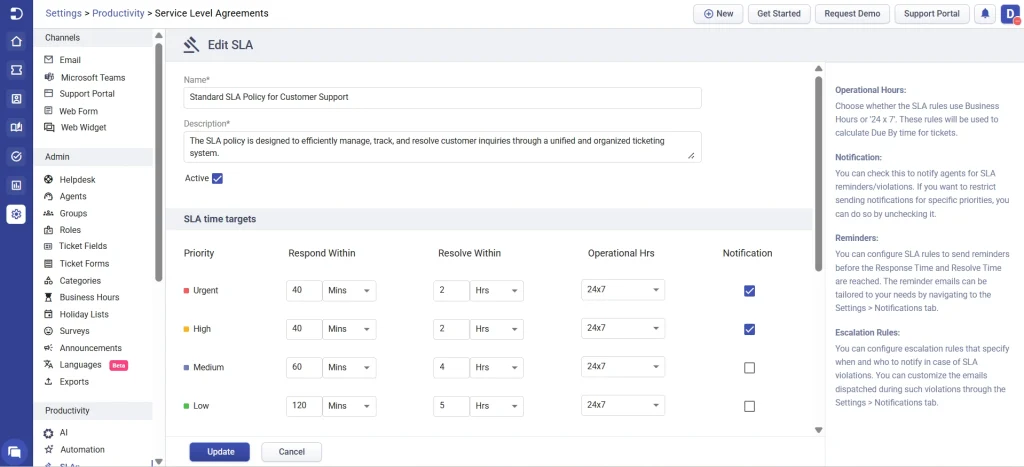The image size is (1024, 467).
Task: Toggle Notification checkbox for High priority
Action: coord(749,329)
